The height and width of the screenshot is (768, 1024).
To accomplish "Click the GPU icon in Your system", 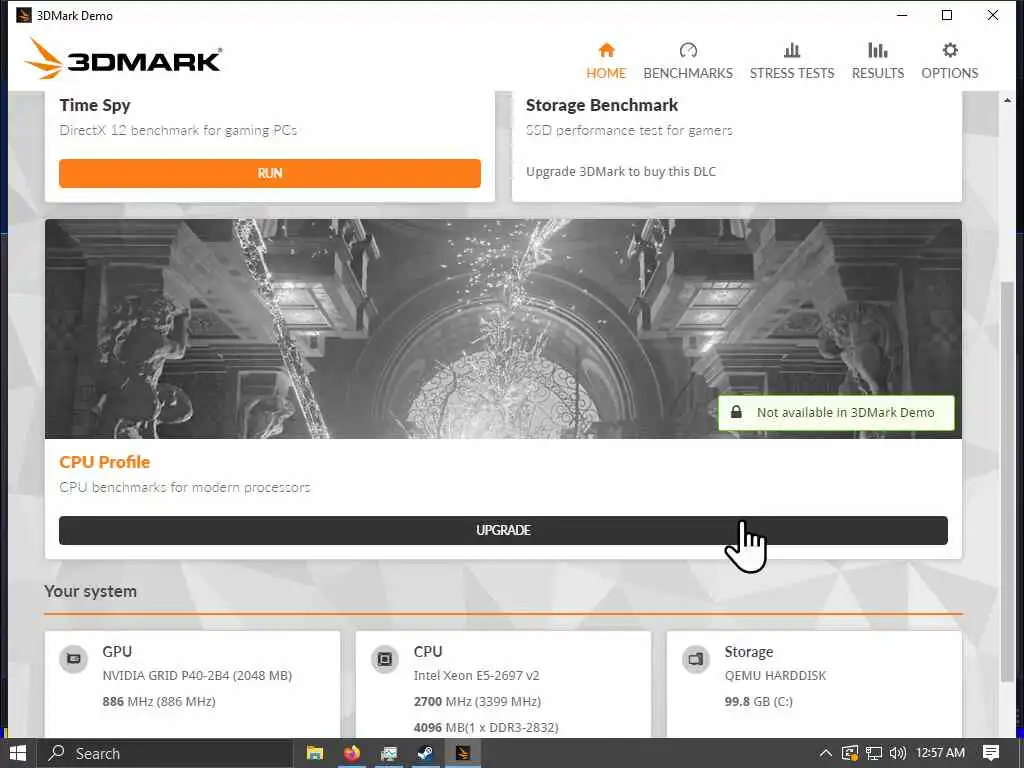I will click(x=74, y=659).
